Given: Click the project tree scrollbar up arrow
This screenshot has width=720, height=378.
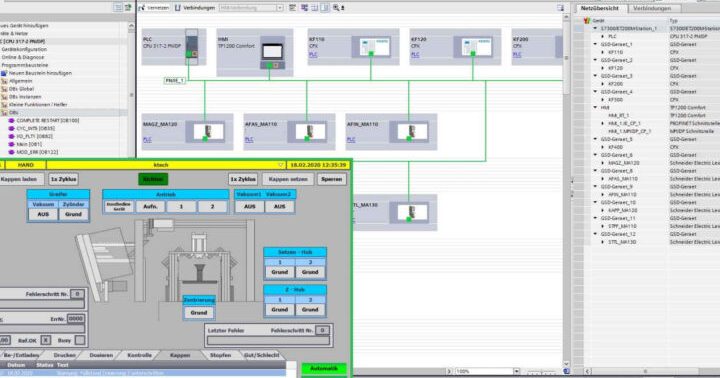Looking at the screenshot, I should click(131, 26).
